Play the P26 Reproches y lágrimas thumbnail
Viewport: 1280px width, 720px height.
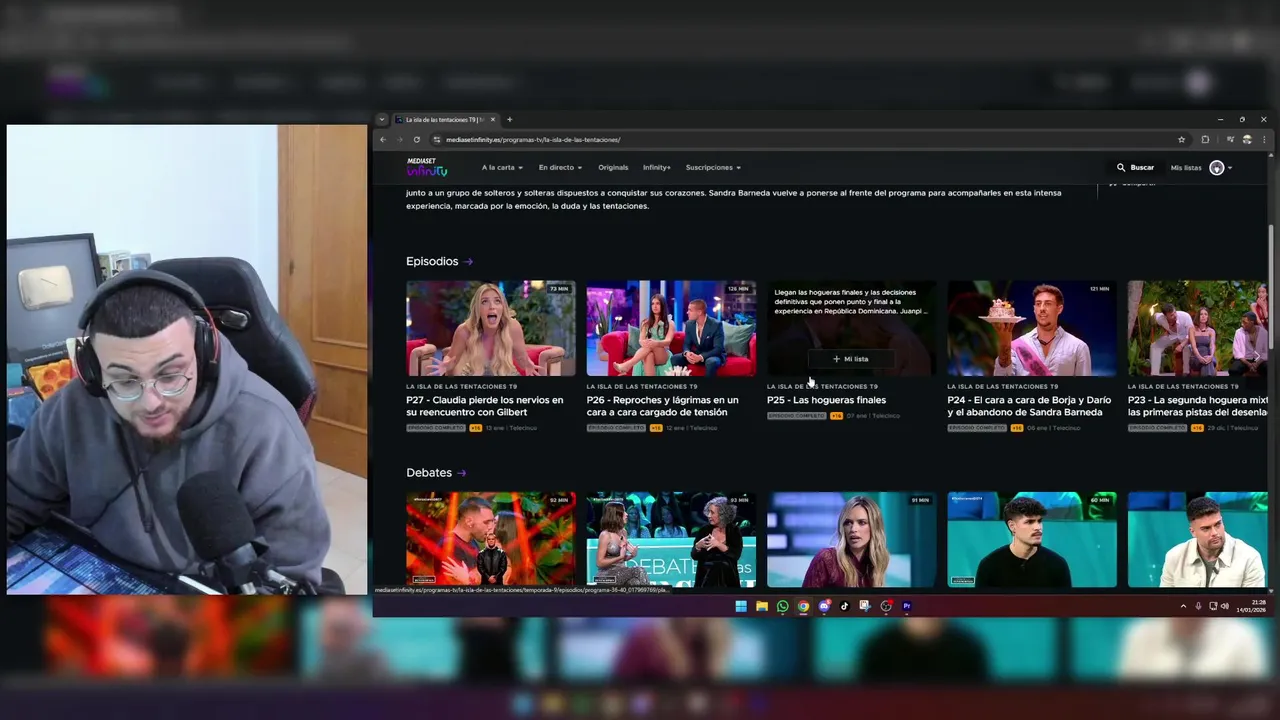(671, 328)
